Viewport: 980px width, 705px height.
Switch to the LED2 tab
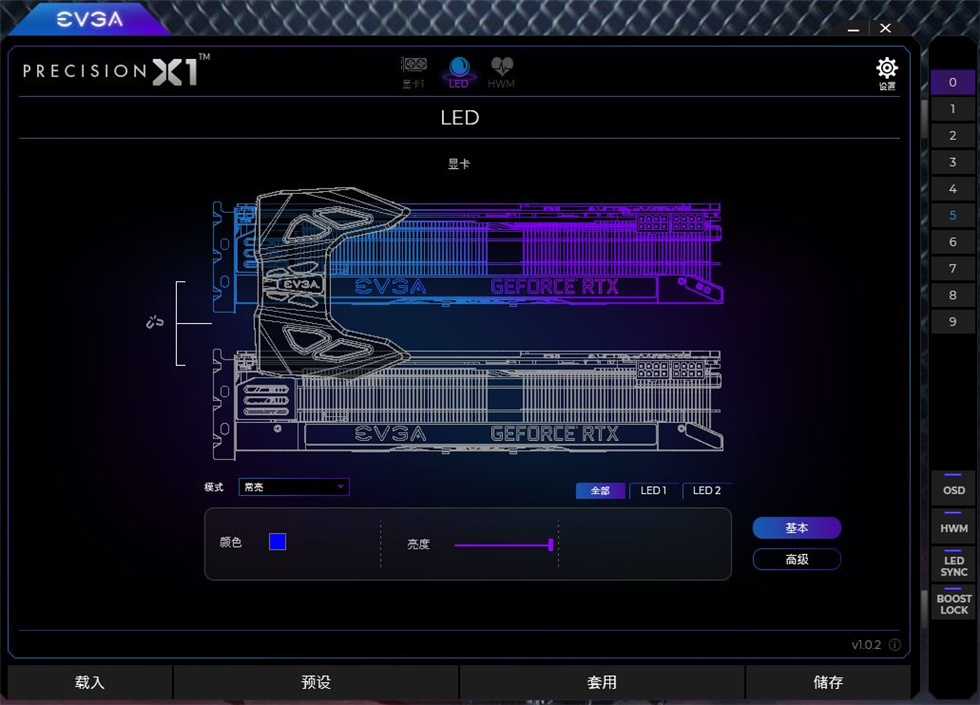click(706, 490)
